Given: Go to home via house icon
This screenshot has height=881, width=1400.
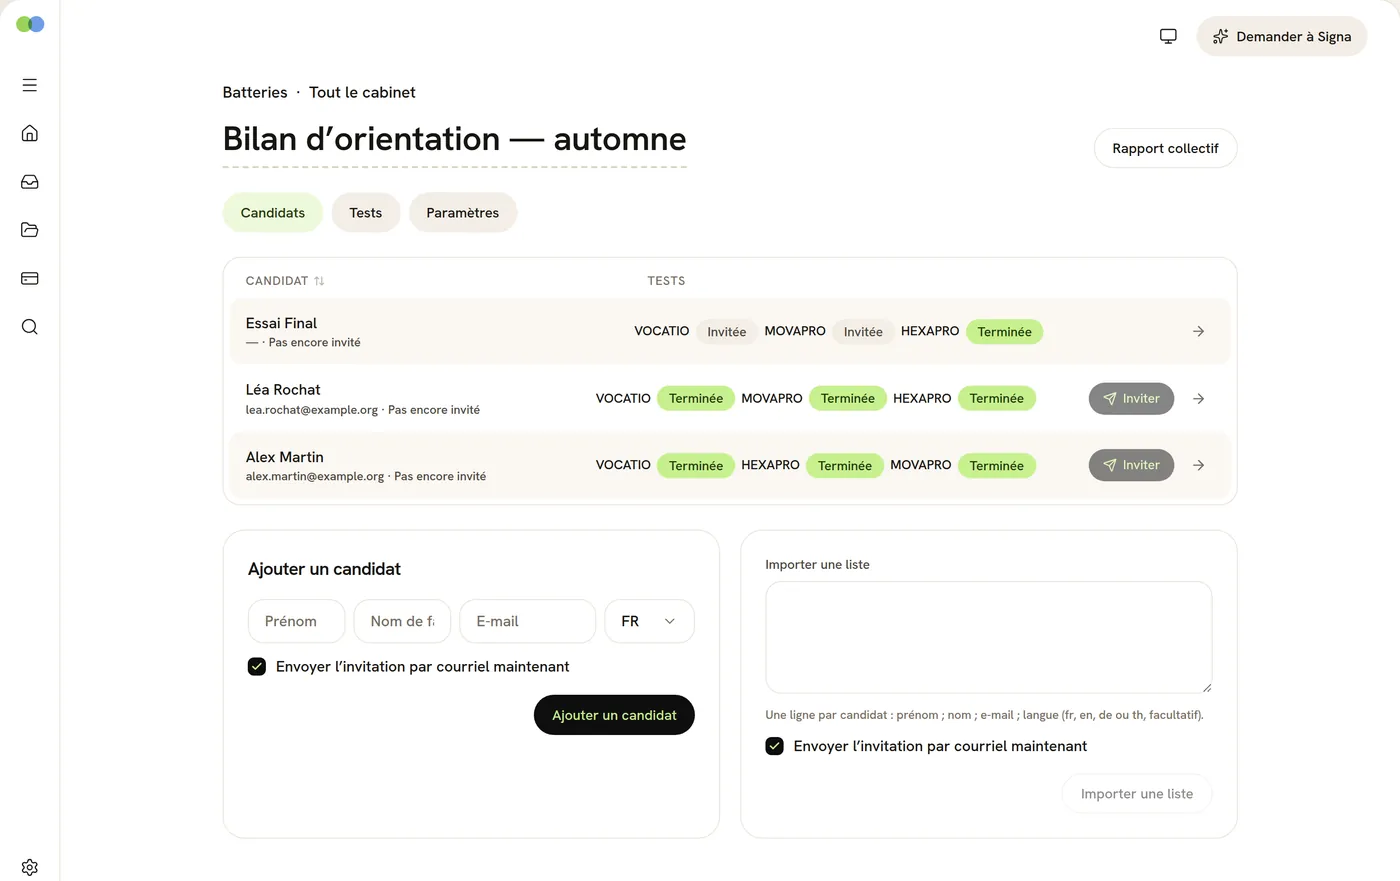Looking at the screenshot, I should click(x=30, y=133).
